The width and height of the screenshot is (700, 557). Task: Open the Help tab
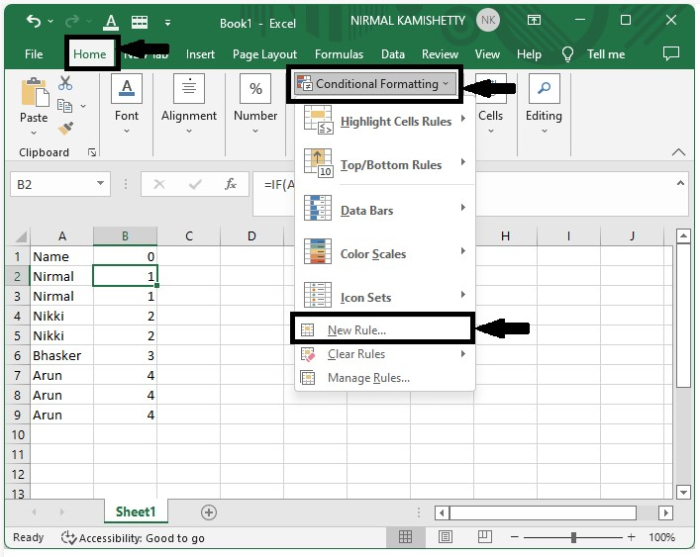pos(529,54)
